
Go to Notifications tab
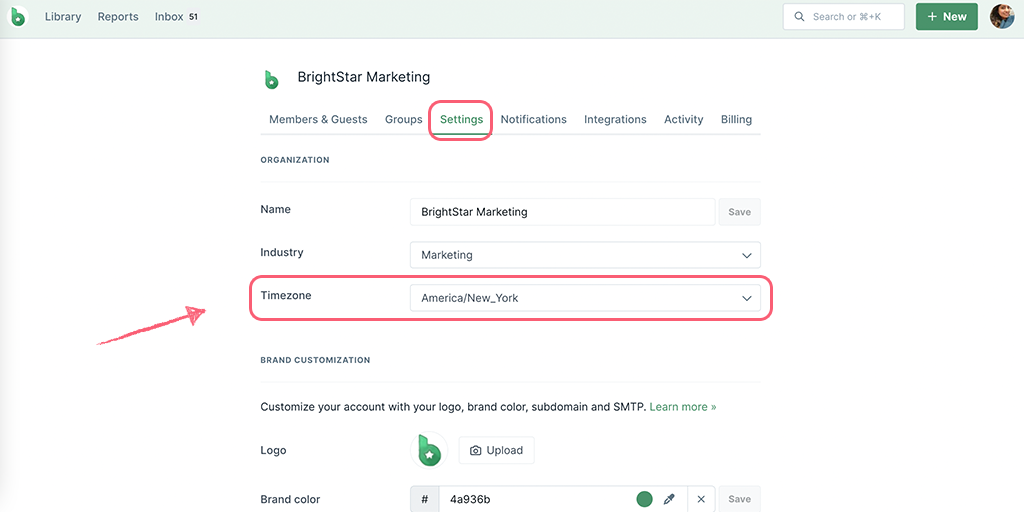coord(534,120)
